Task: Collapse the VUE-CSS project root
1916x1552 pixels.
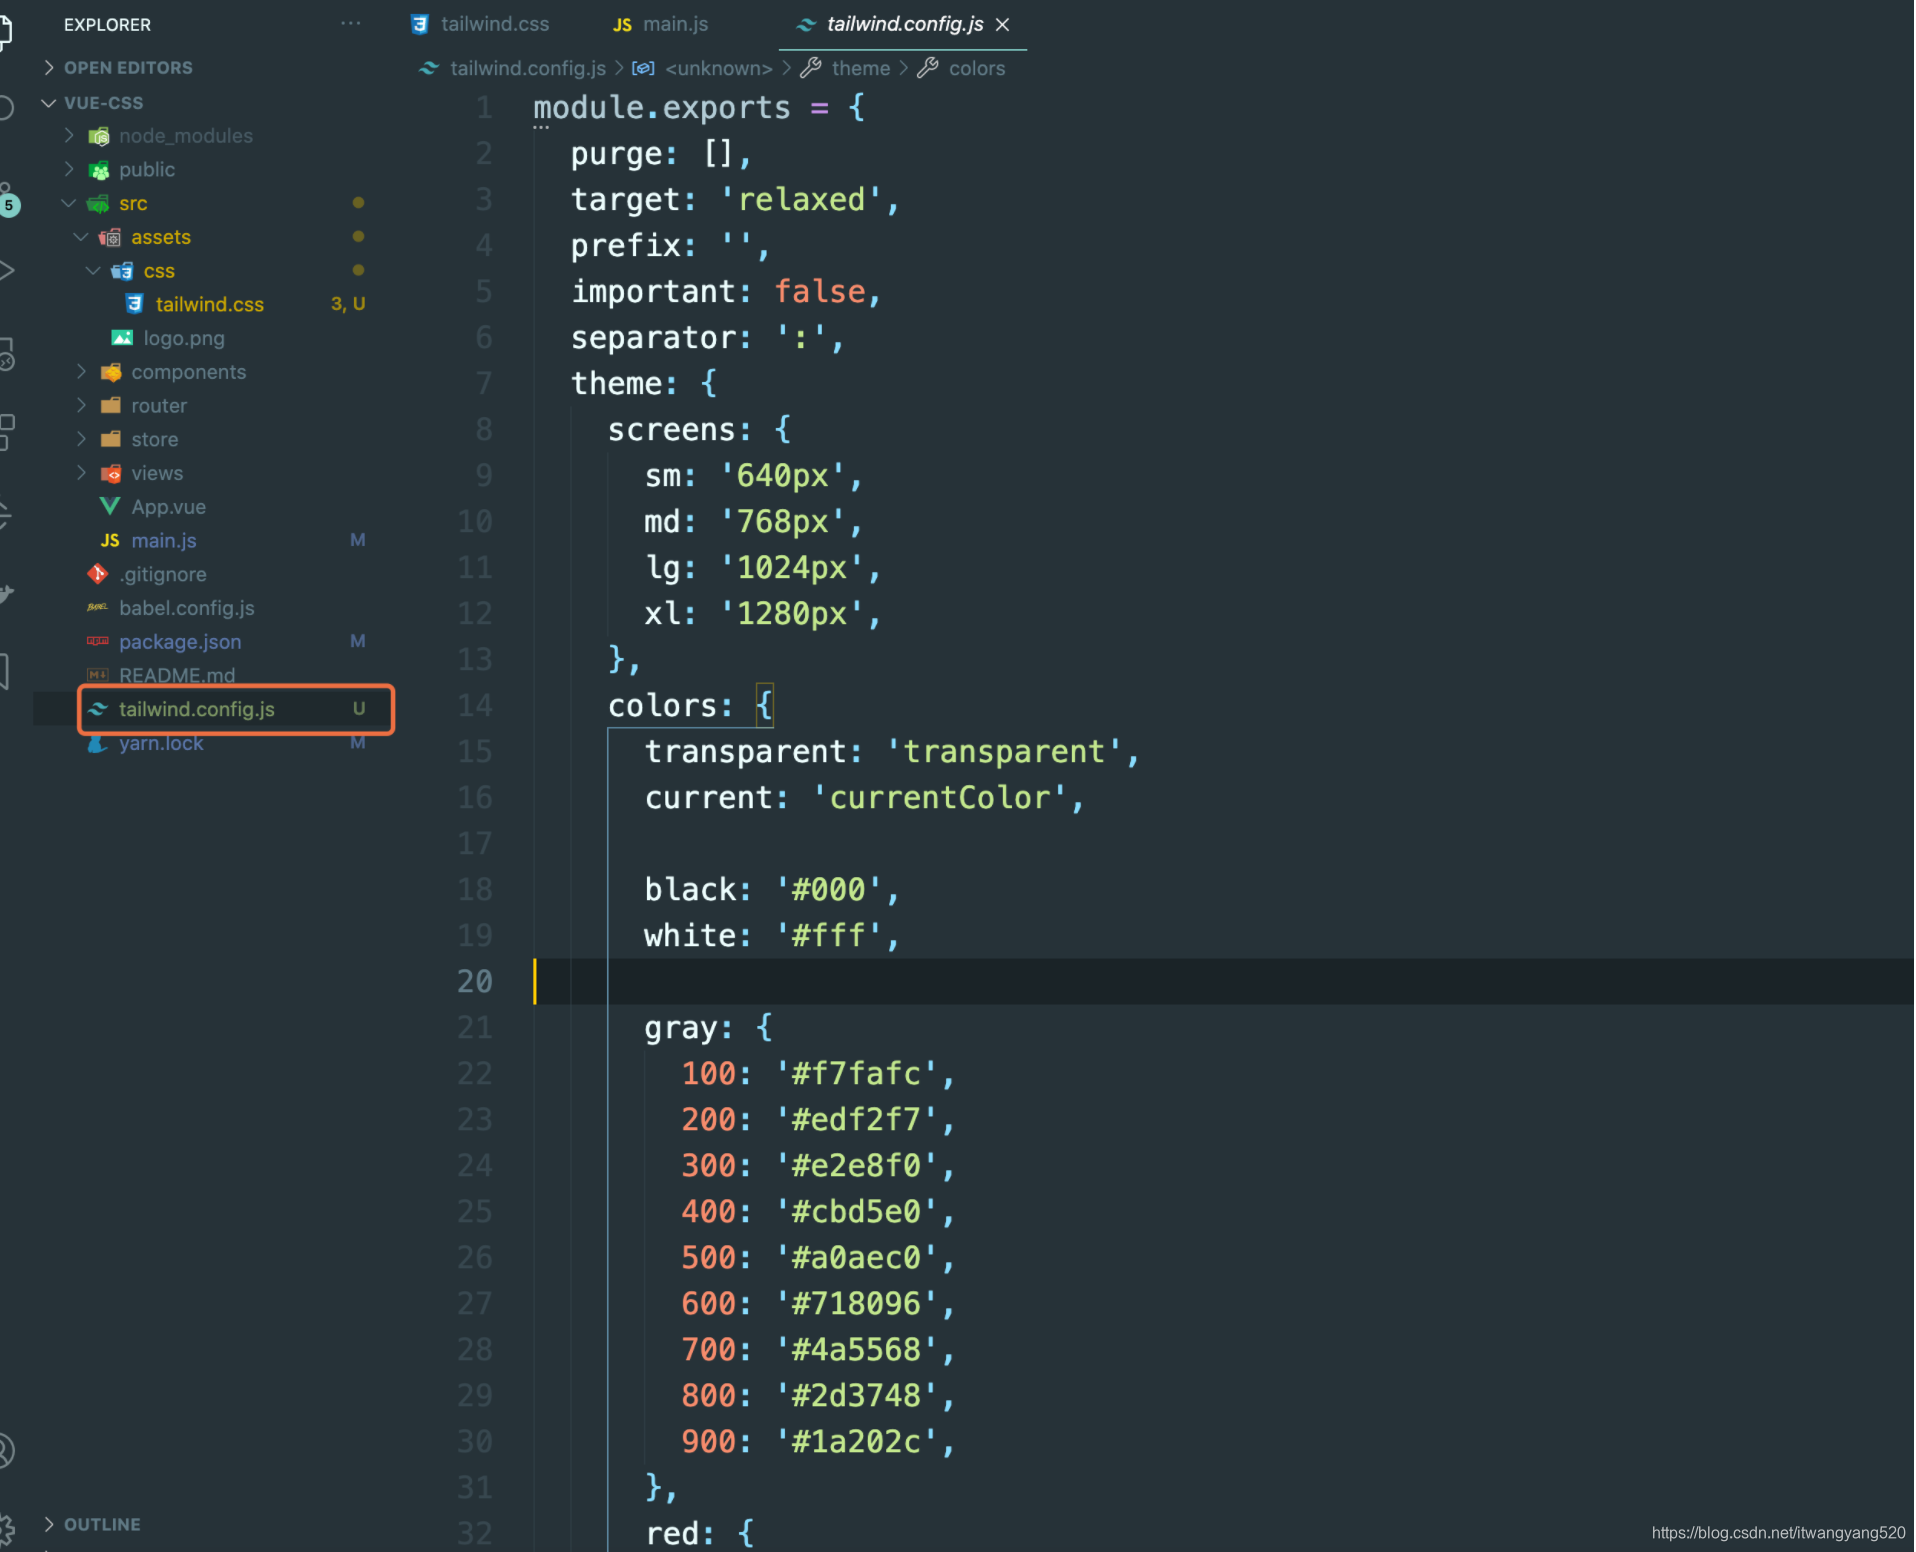Action: pos(49,102)
